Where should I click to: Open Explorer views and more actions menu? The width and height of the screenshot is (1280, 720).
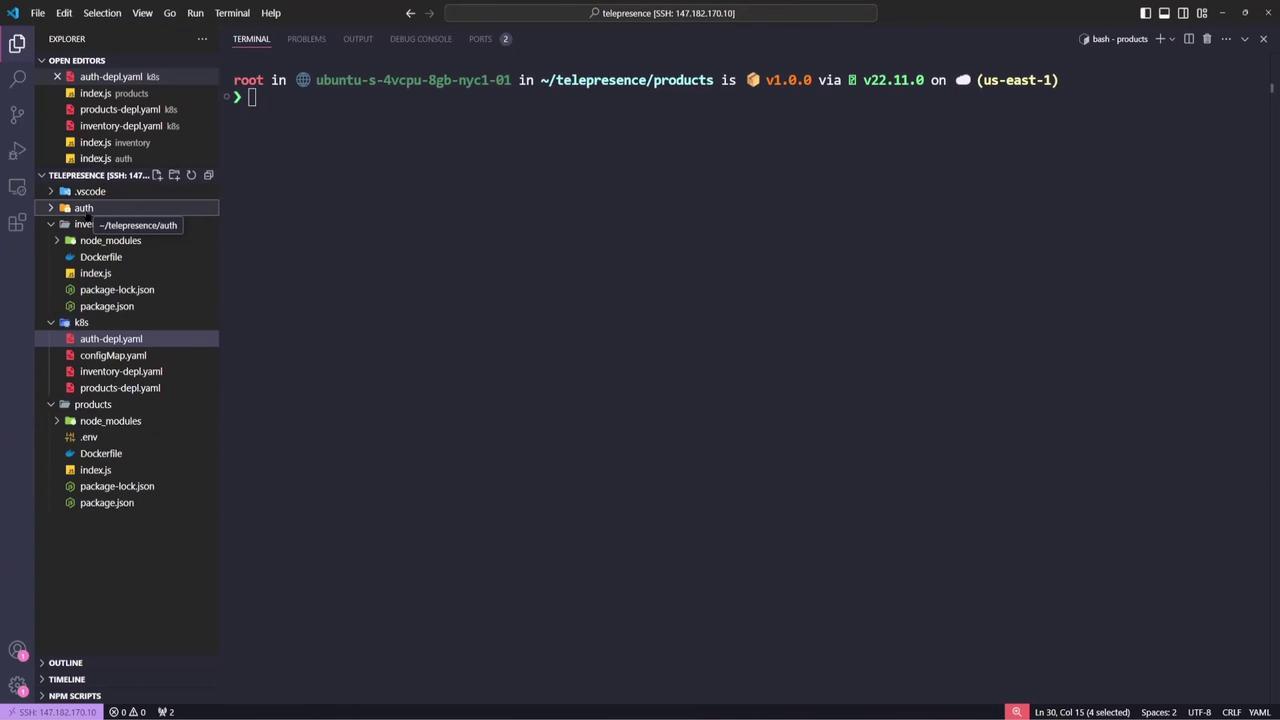click(x=202, y=39)
